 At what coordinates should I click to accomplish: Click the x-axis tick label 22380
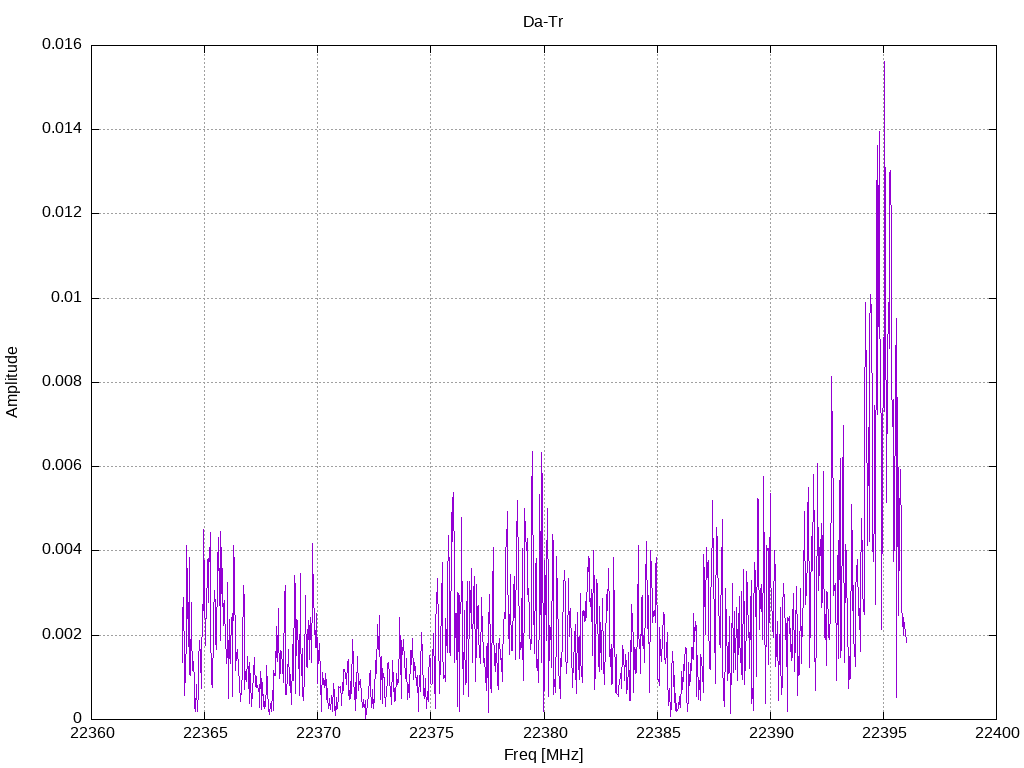(x=544, y=733)
